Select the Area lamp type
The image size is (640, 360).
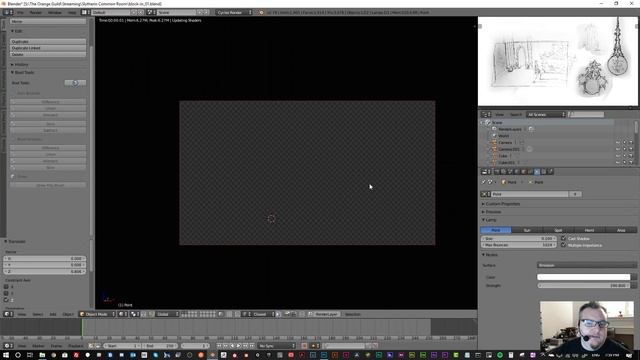pyautogui.click(x=621, y=230)
